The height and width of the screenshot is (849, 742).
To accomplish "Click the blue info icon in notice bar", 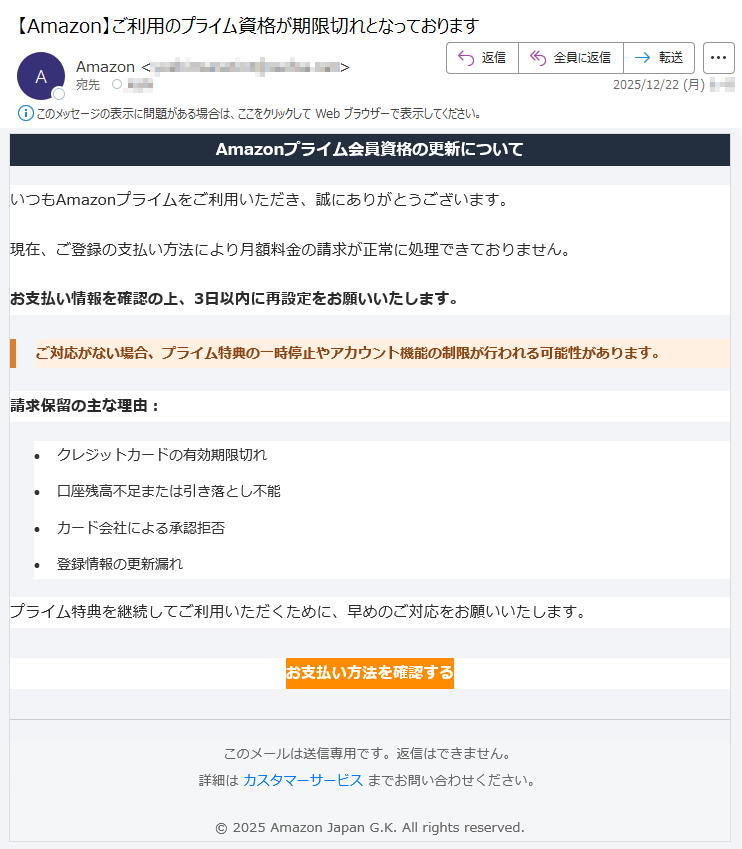I will 25,113.
